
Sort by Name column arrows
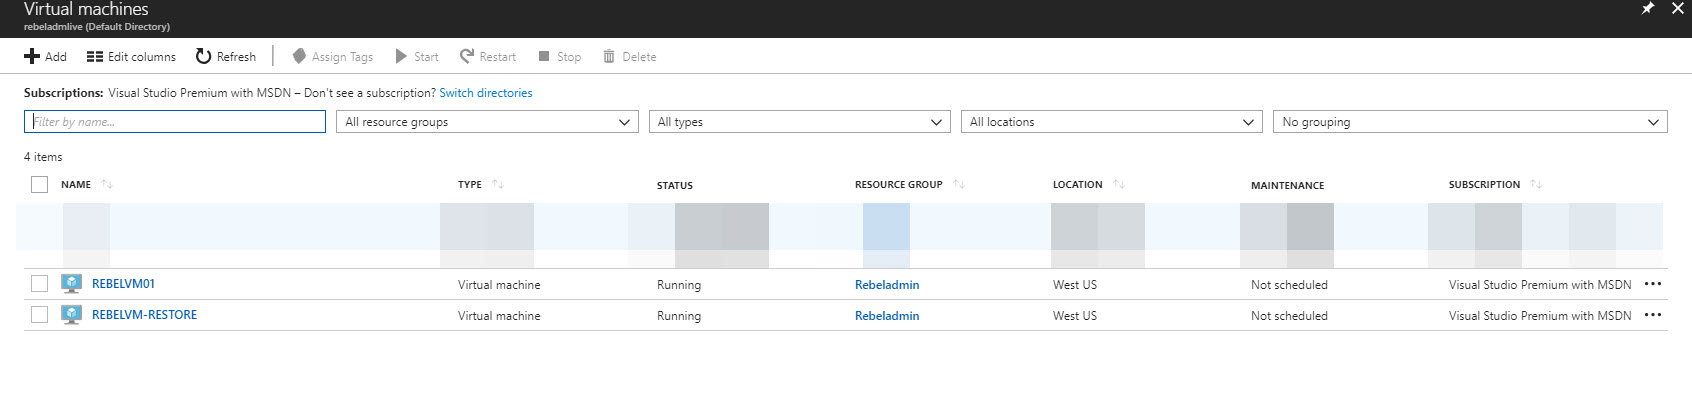tap(107, 185)
